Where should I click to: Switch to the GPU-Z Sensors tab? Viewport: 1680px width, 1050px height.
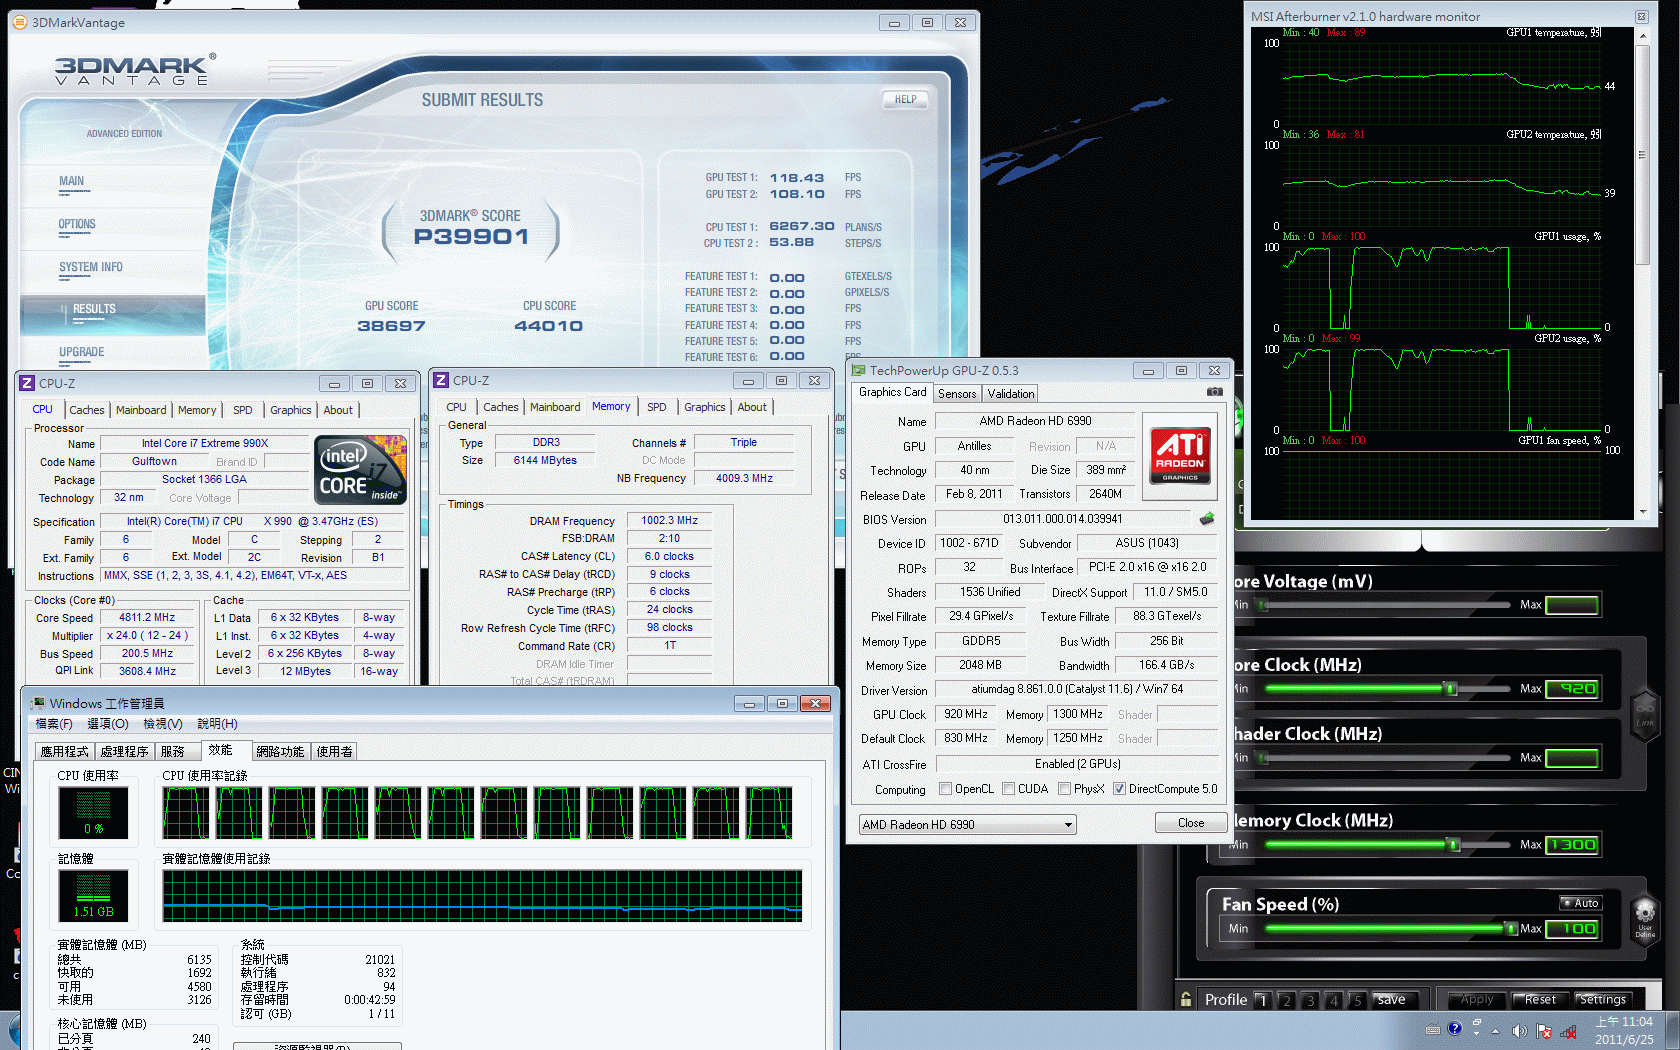point(957,394)
